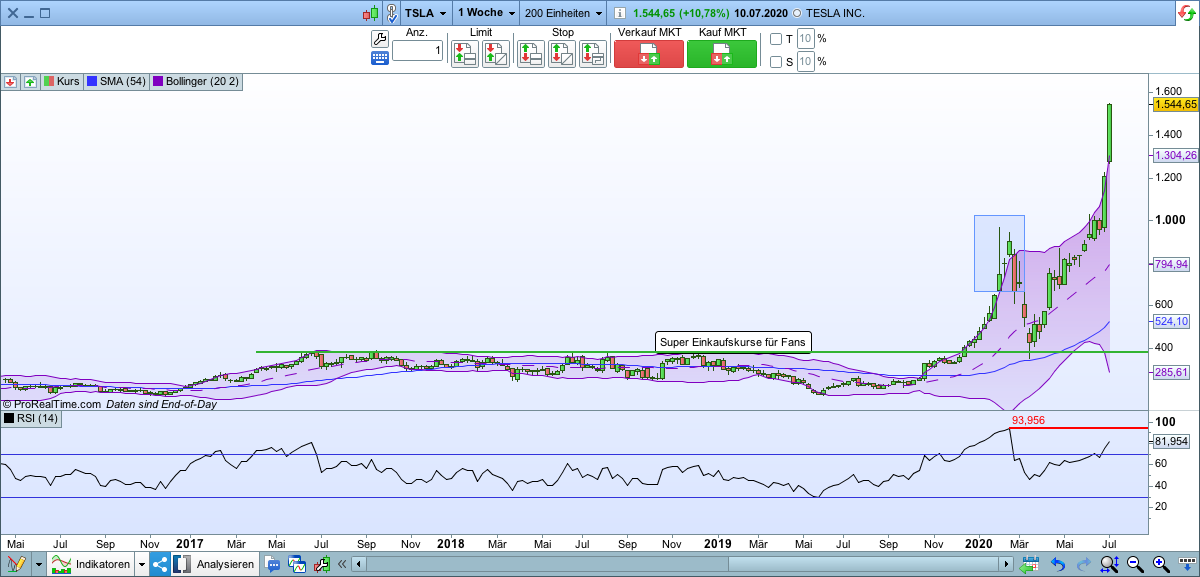Select the candlestick chart style icon
Image resolution: width=1200 pixels, height=577 pixels.
pyautogui.click(x=368, y=13)
